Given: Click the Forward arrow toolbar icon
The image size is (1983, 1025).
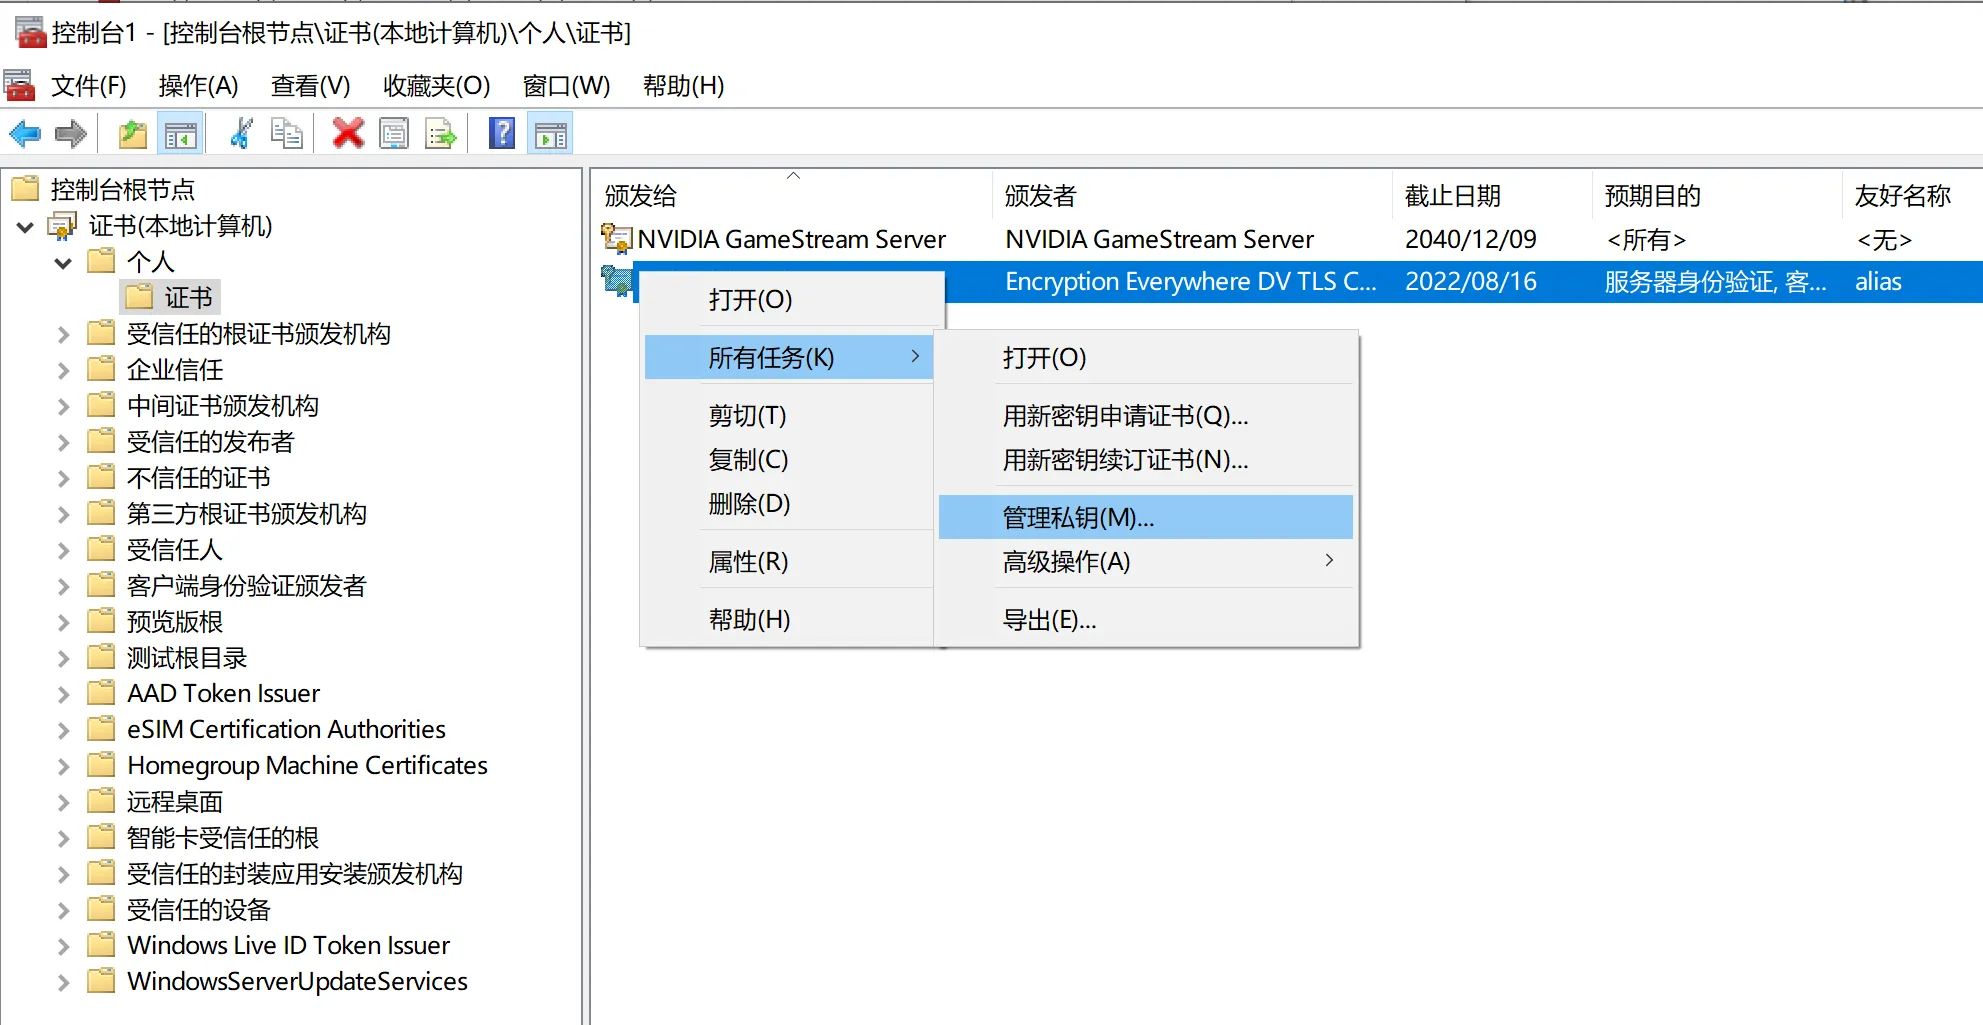Looking at the screenshot, I should (x=70, y=134).
